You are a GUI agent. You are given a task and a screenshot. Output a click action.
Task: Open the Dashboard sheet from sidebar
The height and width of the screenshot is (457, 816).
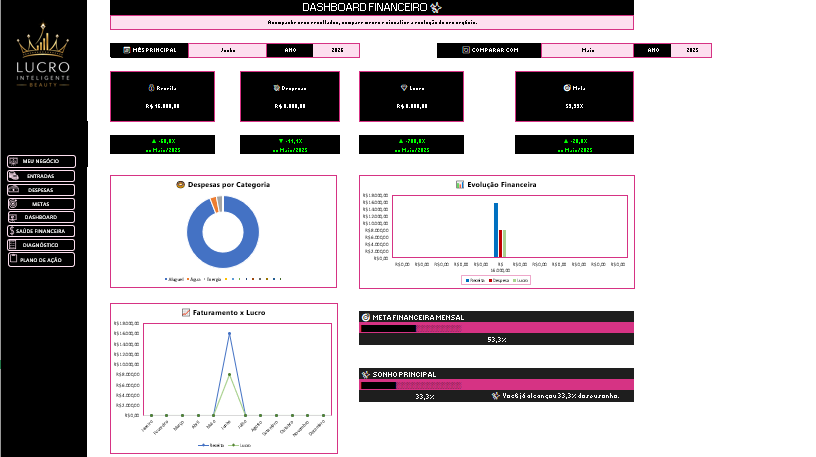[x=41, y=217]
